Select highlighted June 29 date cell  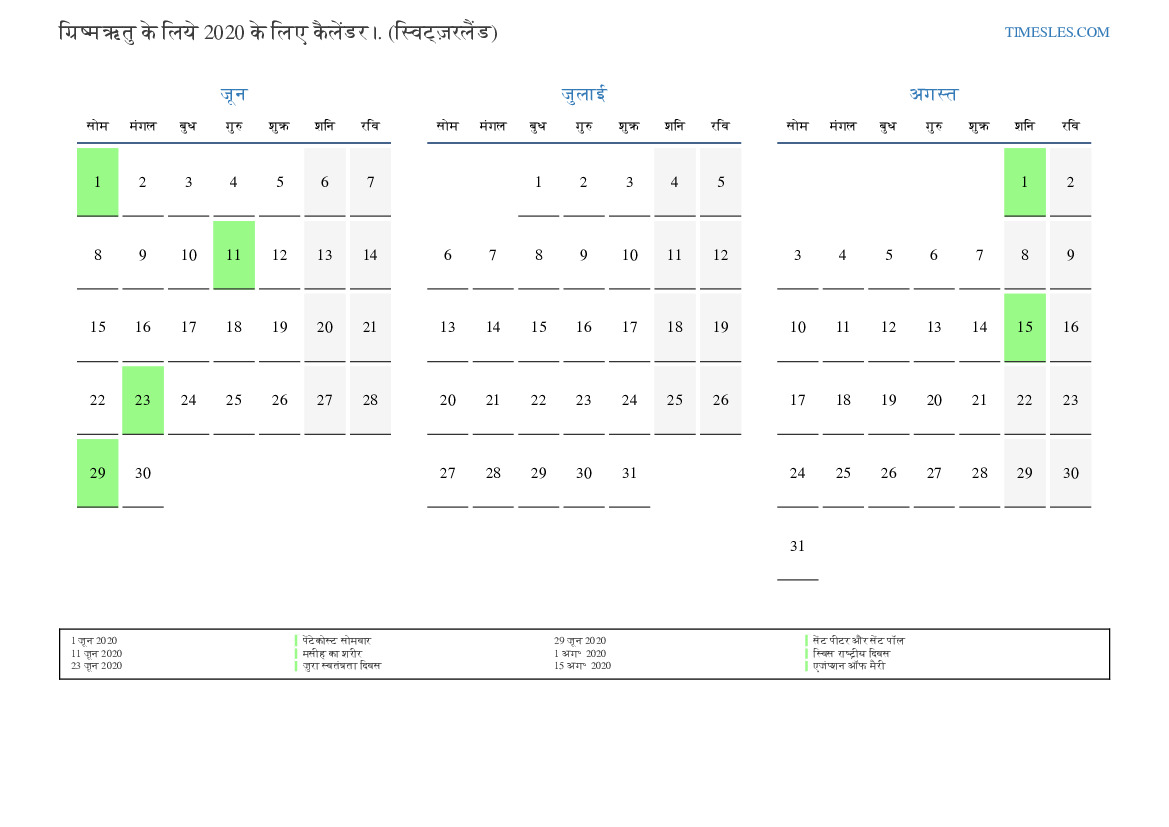tap(98, 473)
